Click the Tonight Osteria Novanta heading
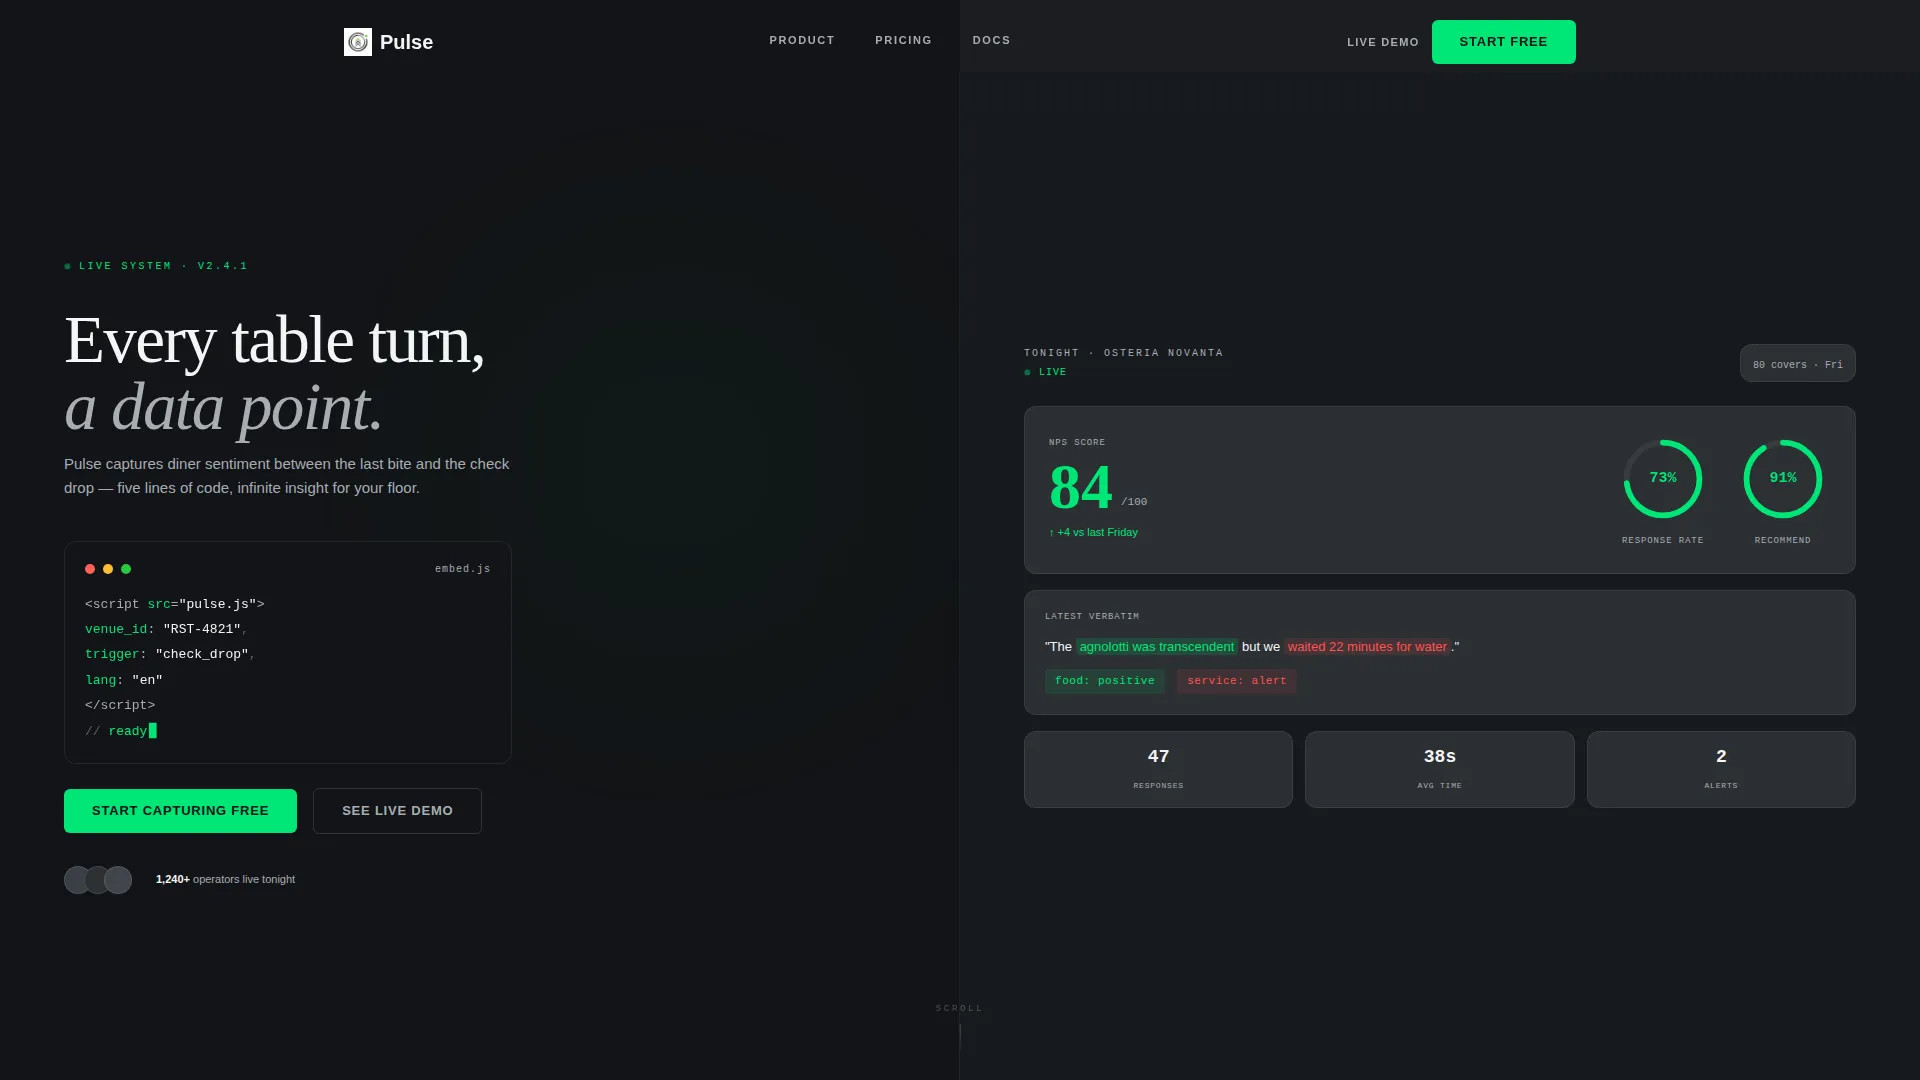This screenshot has height=1080, width=1920. 1123,353
